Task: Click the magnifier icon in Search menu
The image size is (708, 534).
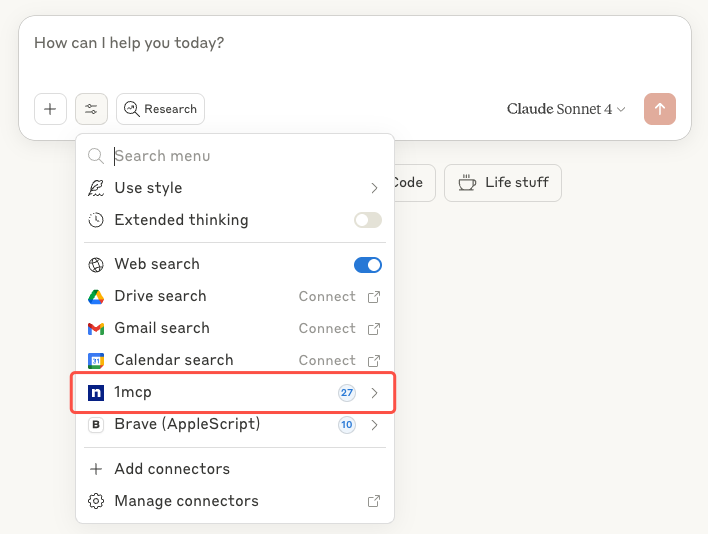Action: pos(96,156)
